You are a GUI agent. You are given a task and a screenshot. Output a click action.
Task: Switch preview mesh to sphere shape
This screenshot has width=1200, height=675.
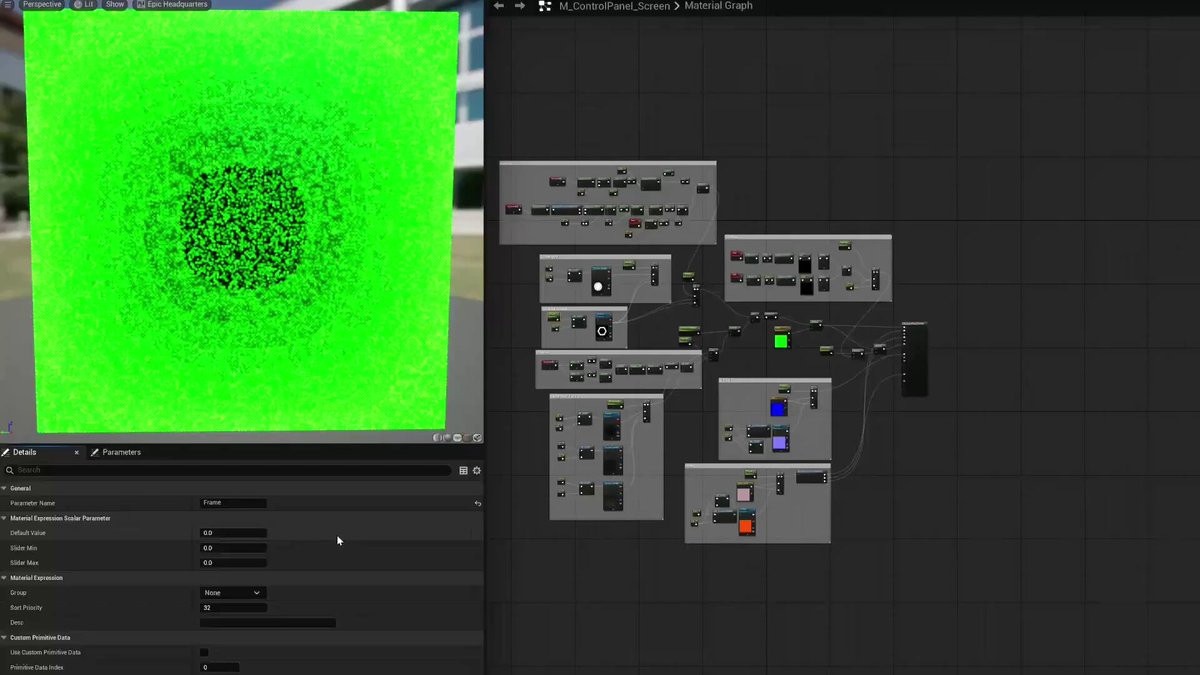point(447,437)
